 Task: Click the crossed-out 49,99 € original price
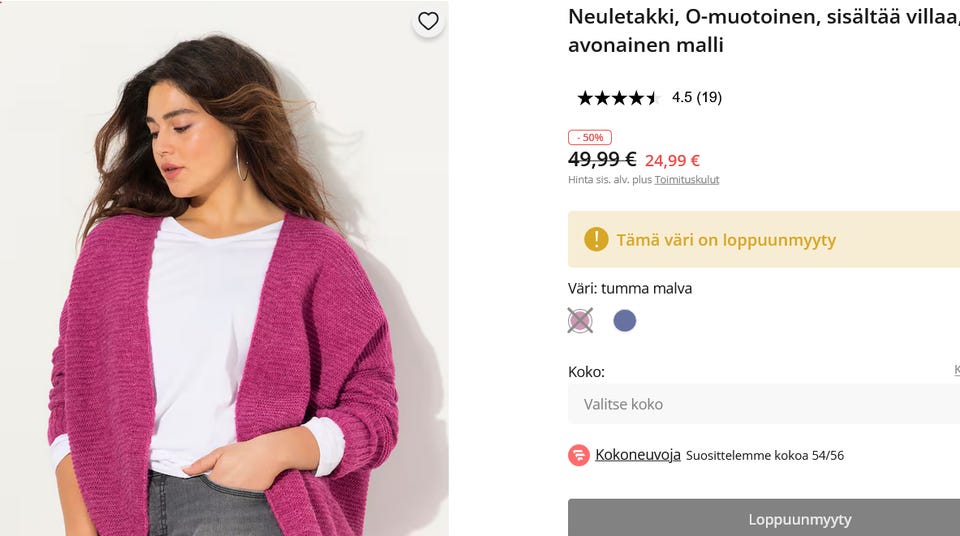point(602,159)
